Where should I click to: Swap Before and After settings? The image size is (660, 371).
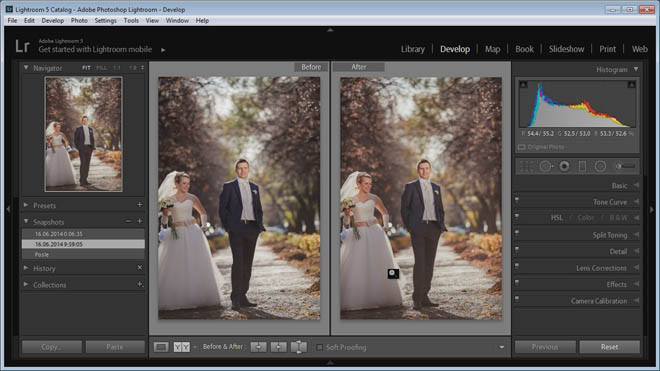298,347
